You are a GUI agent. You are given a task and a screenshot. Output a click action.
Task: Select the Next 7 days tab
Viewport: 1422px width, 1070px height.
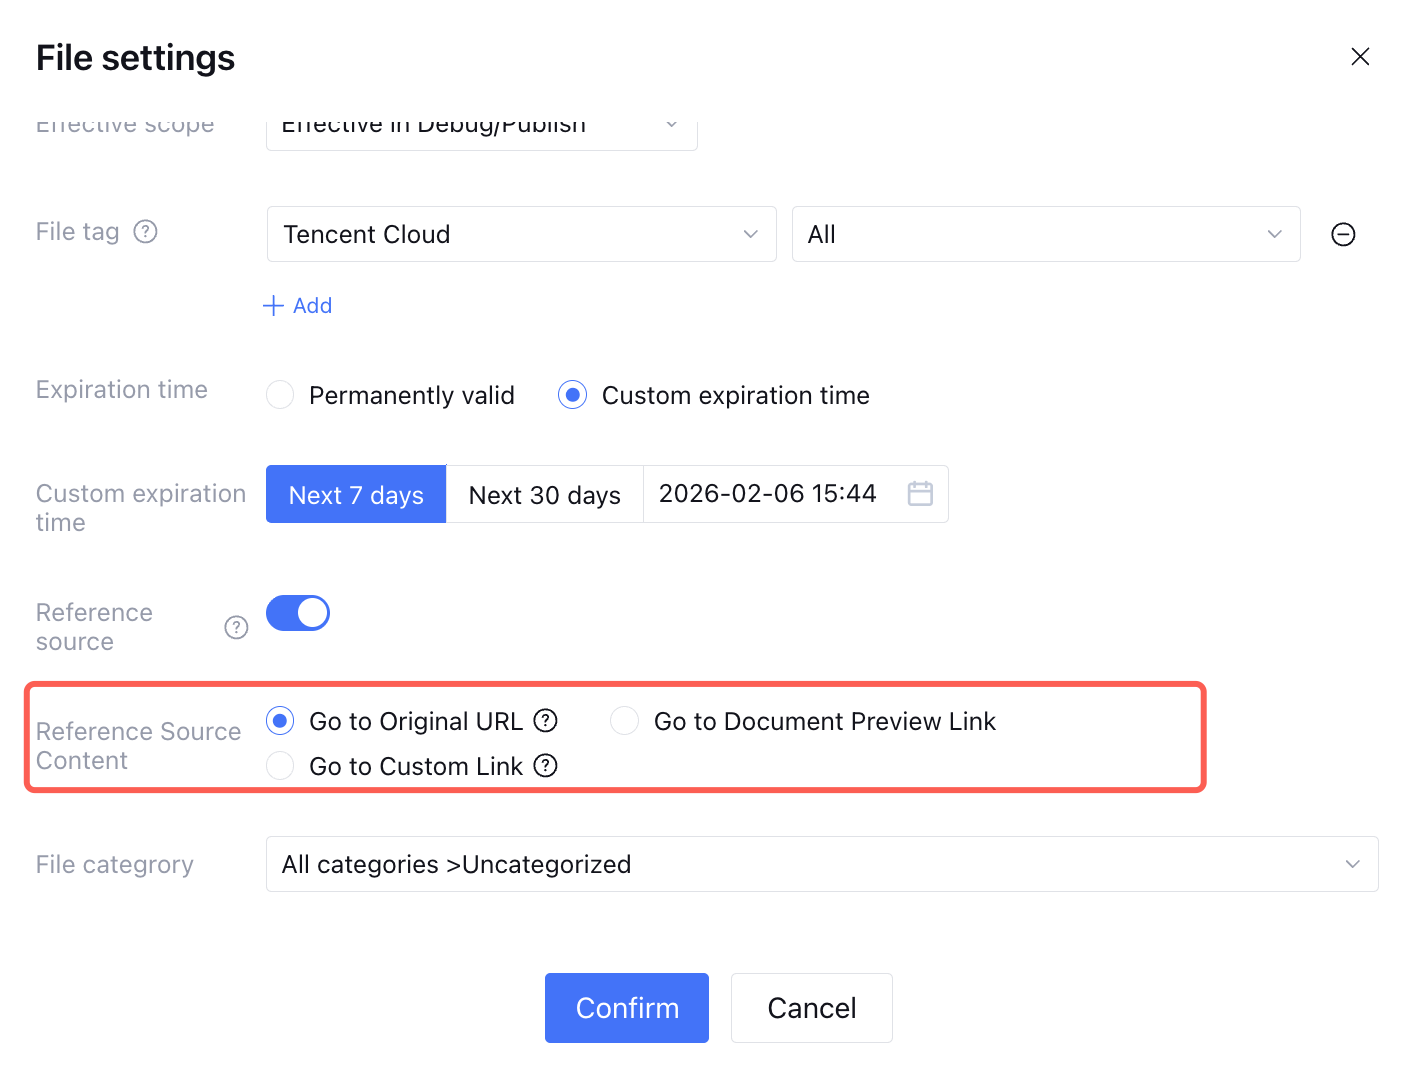click(x=356, y=494)
